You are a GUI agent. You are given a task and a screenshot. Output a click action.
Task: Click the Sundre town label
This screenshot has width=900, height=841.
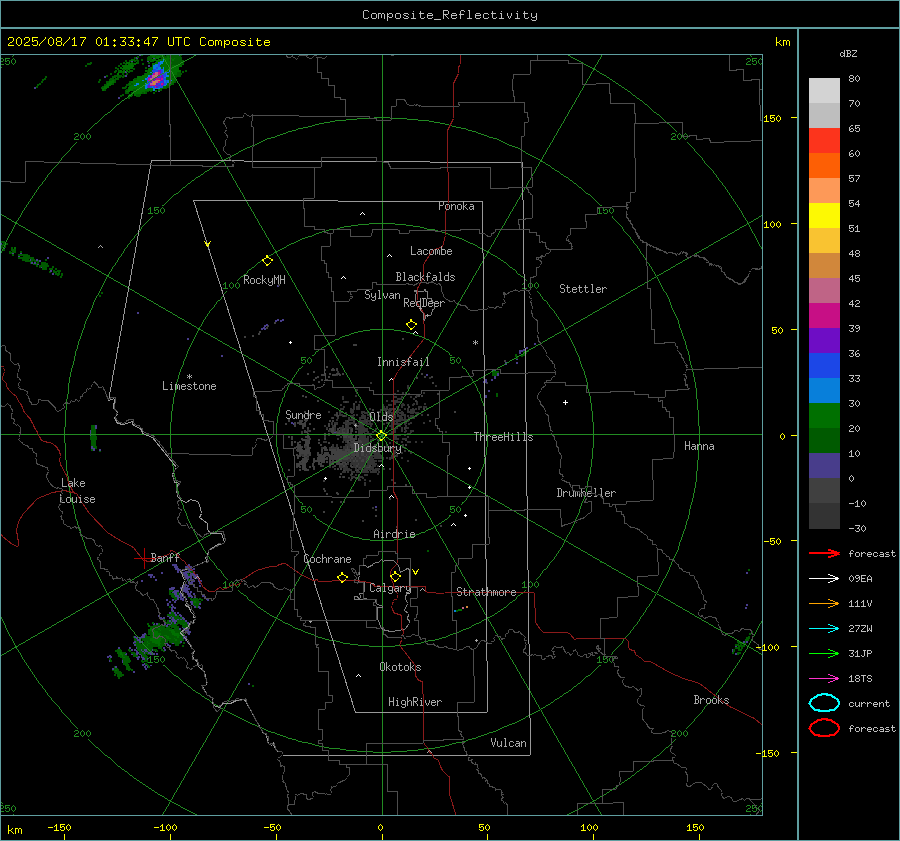(303, 414)
